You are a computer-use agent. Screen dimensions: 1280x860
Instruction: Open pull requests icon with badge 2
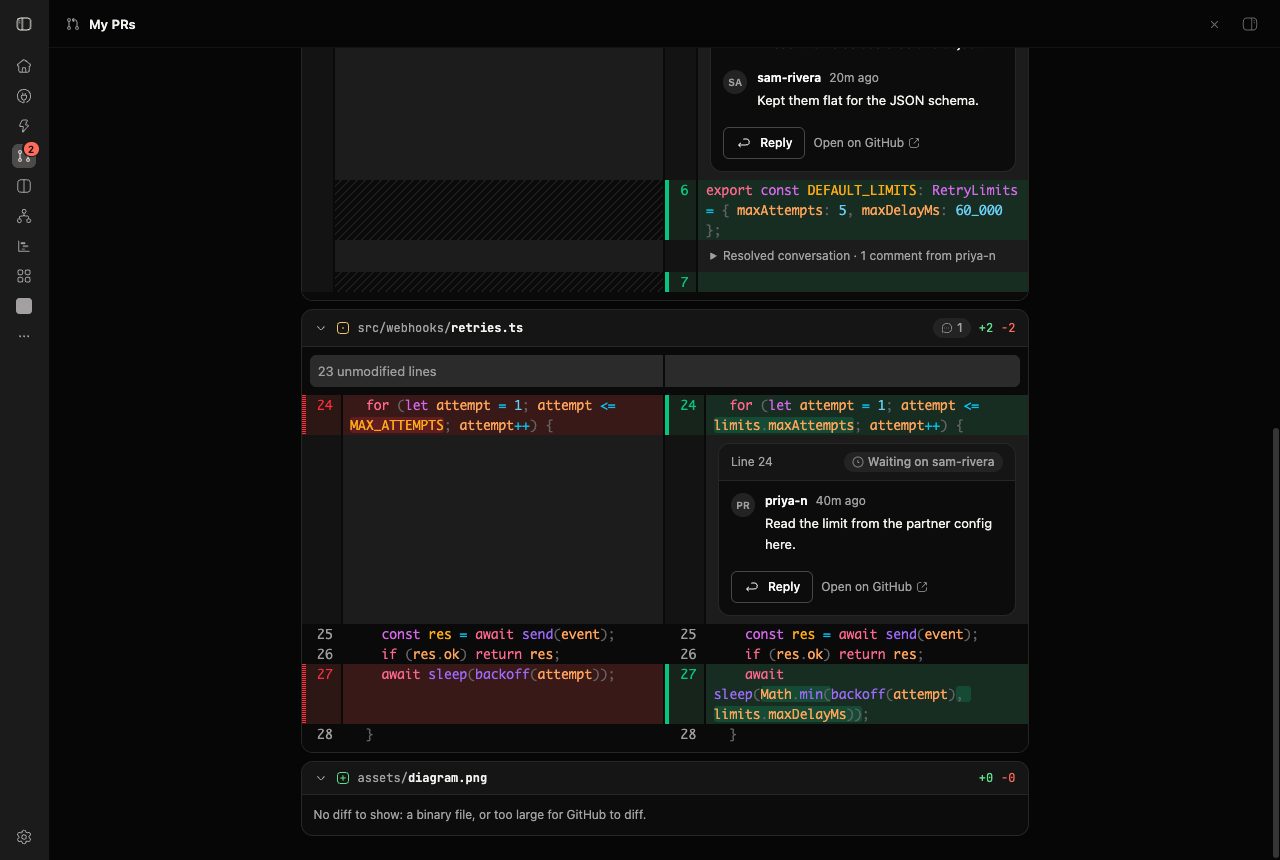click(24, 155)
